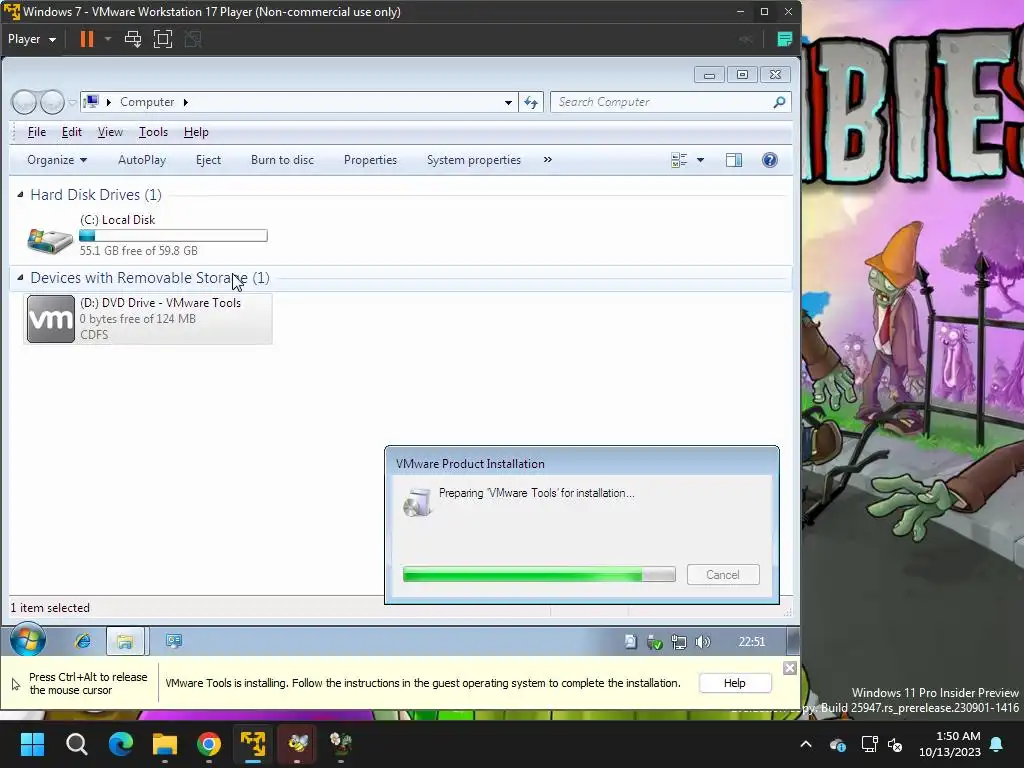Viewport: 1024px width, 768px height.
Task: Open the green notes icon in VMware toolbar
Action: point(784,39)
